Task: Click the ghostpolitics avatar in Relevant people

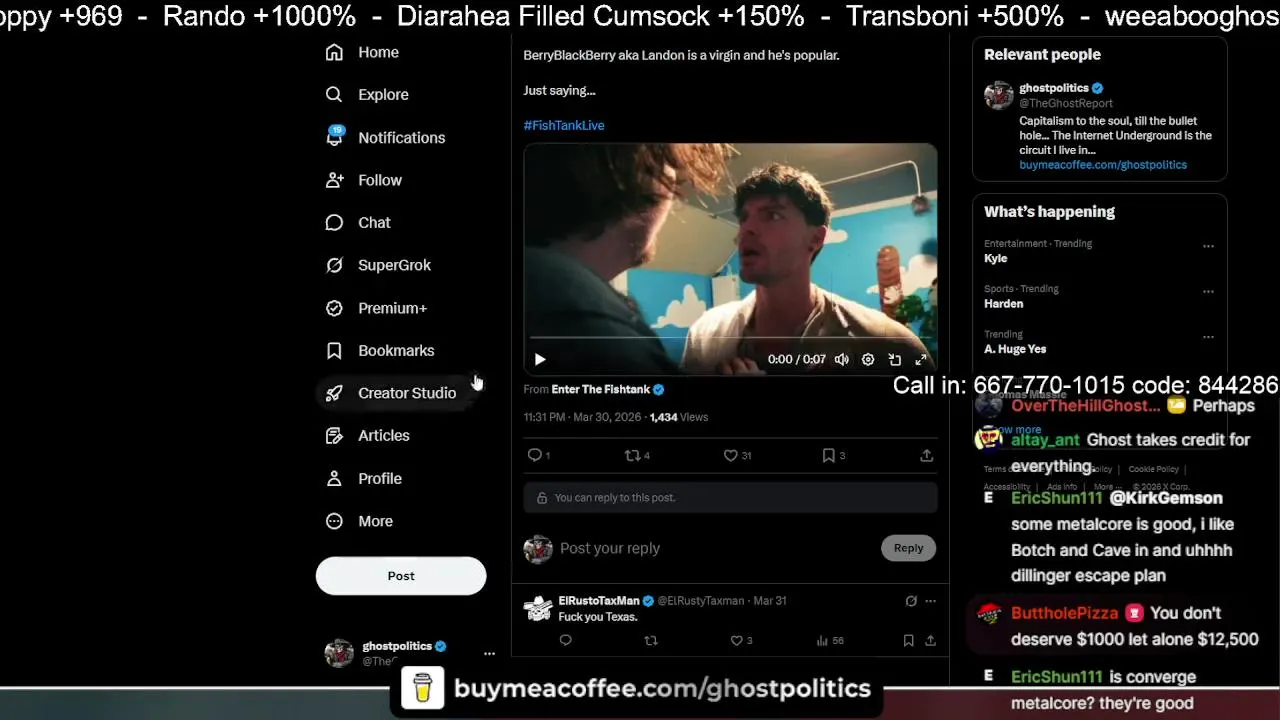Action: click(998, 95)
